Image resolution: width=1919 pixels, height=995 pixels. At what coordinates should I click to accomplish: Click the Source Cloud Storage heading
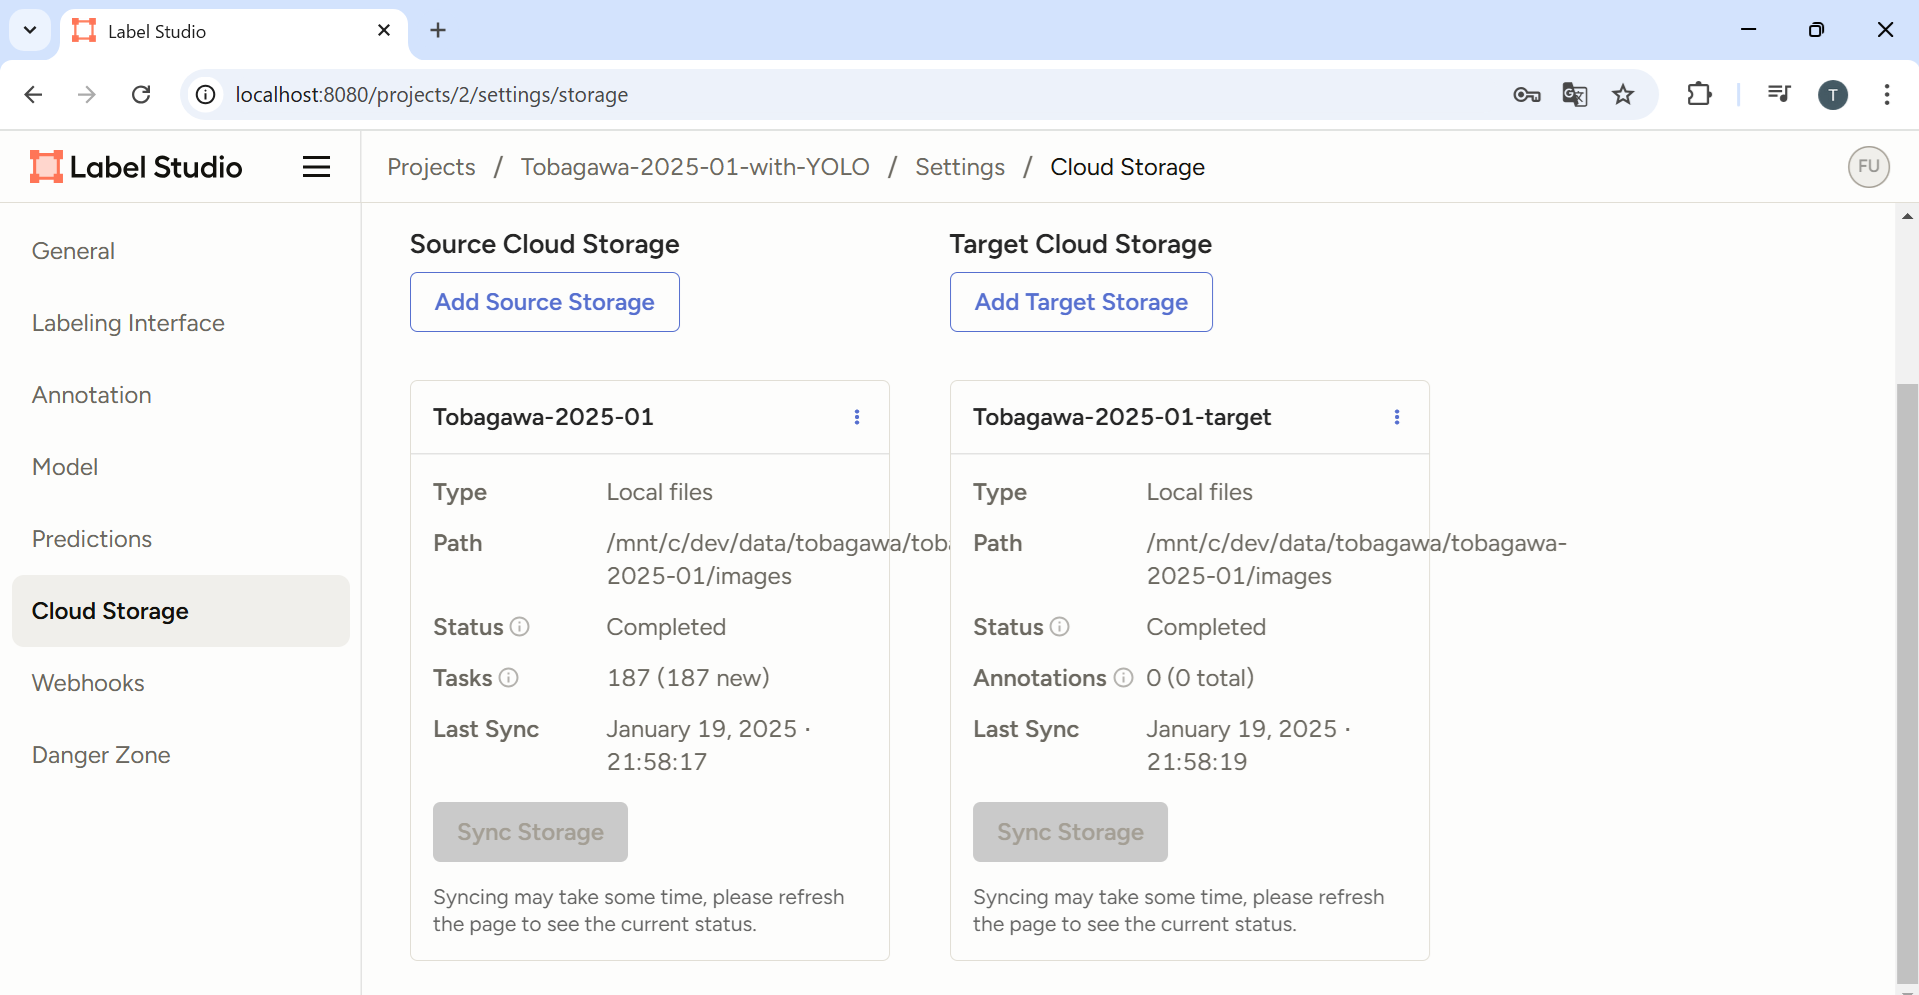click(x=544, y=244)
